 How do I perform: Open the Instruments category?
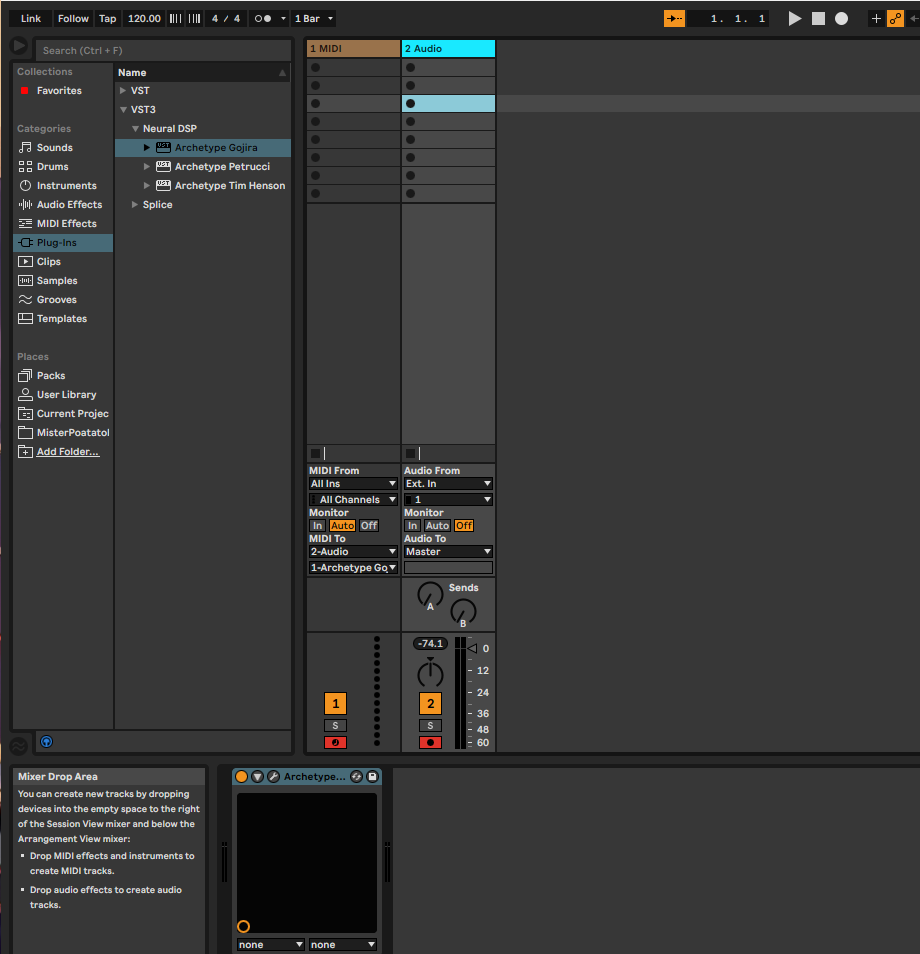pyautogui.click(x=66, y=186)
